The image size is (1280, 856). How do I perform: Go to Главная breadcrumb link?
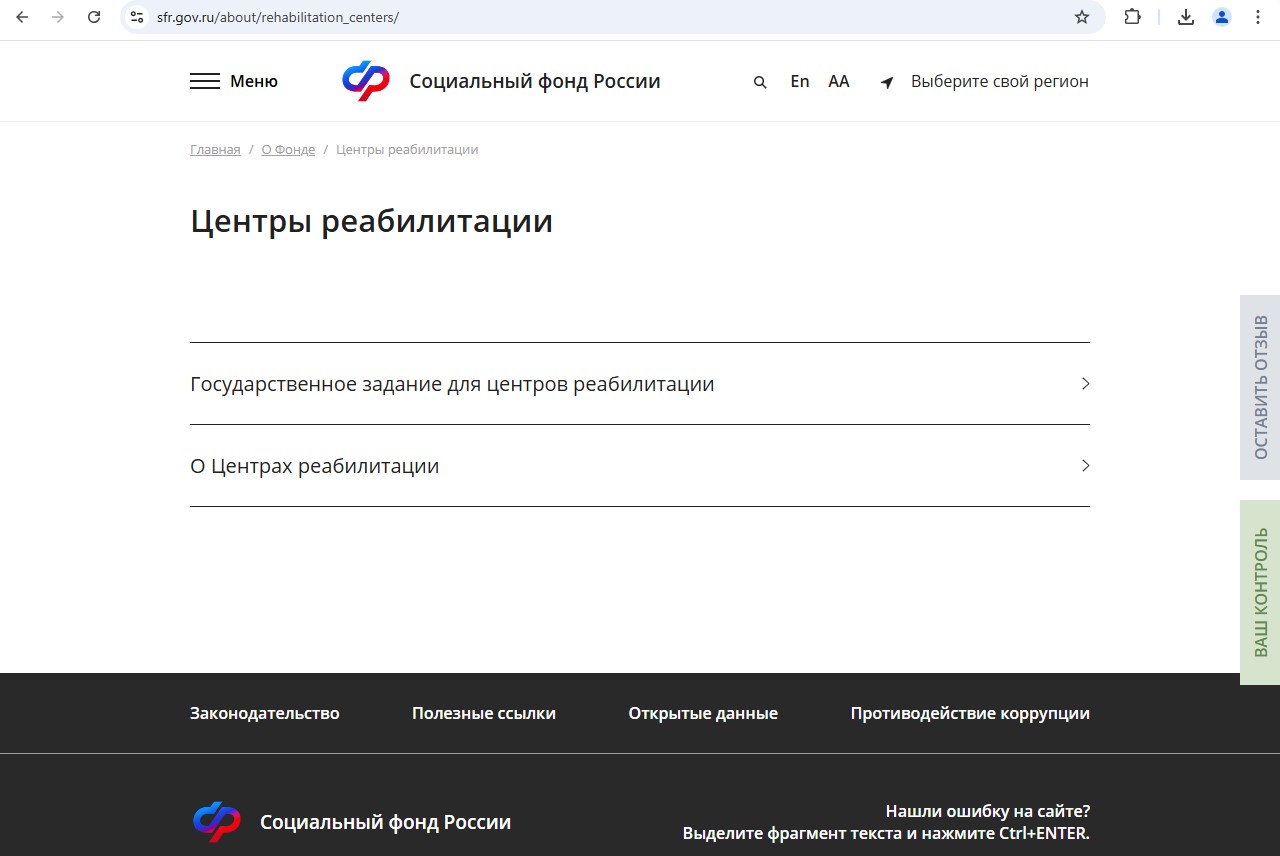click(x=215, y=149)
